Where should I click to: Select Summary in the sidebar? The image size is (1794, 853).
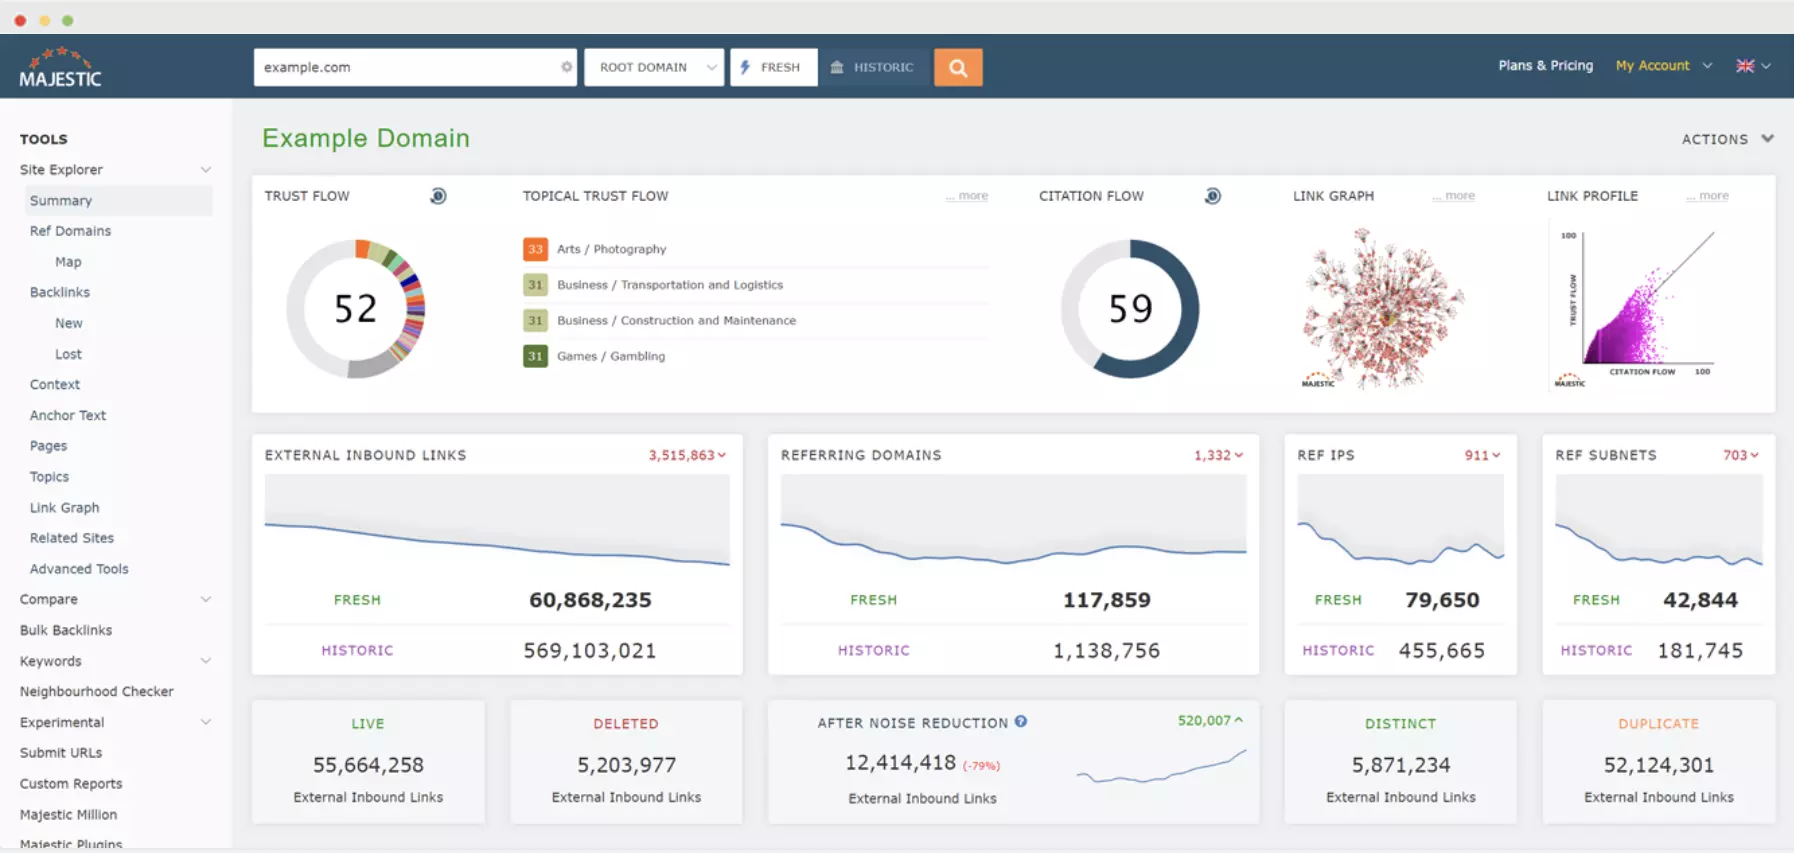coord(119,201)
